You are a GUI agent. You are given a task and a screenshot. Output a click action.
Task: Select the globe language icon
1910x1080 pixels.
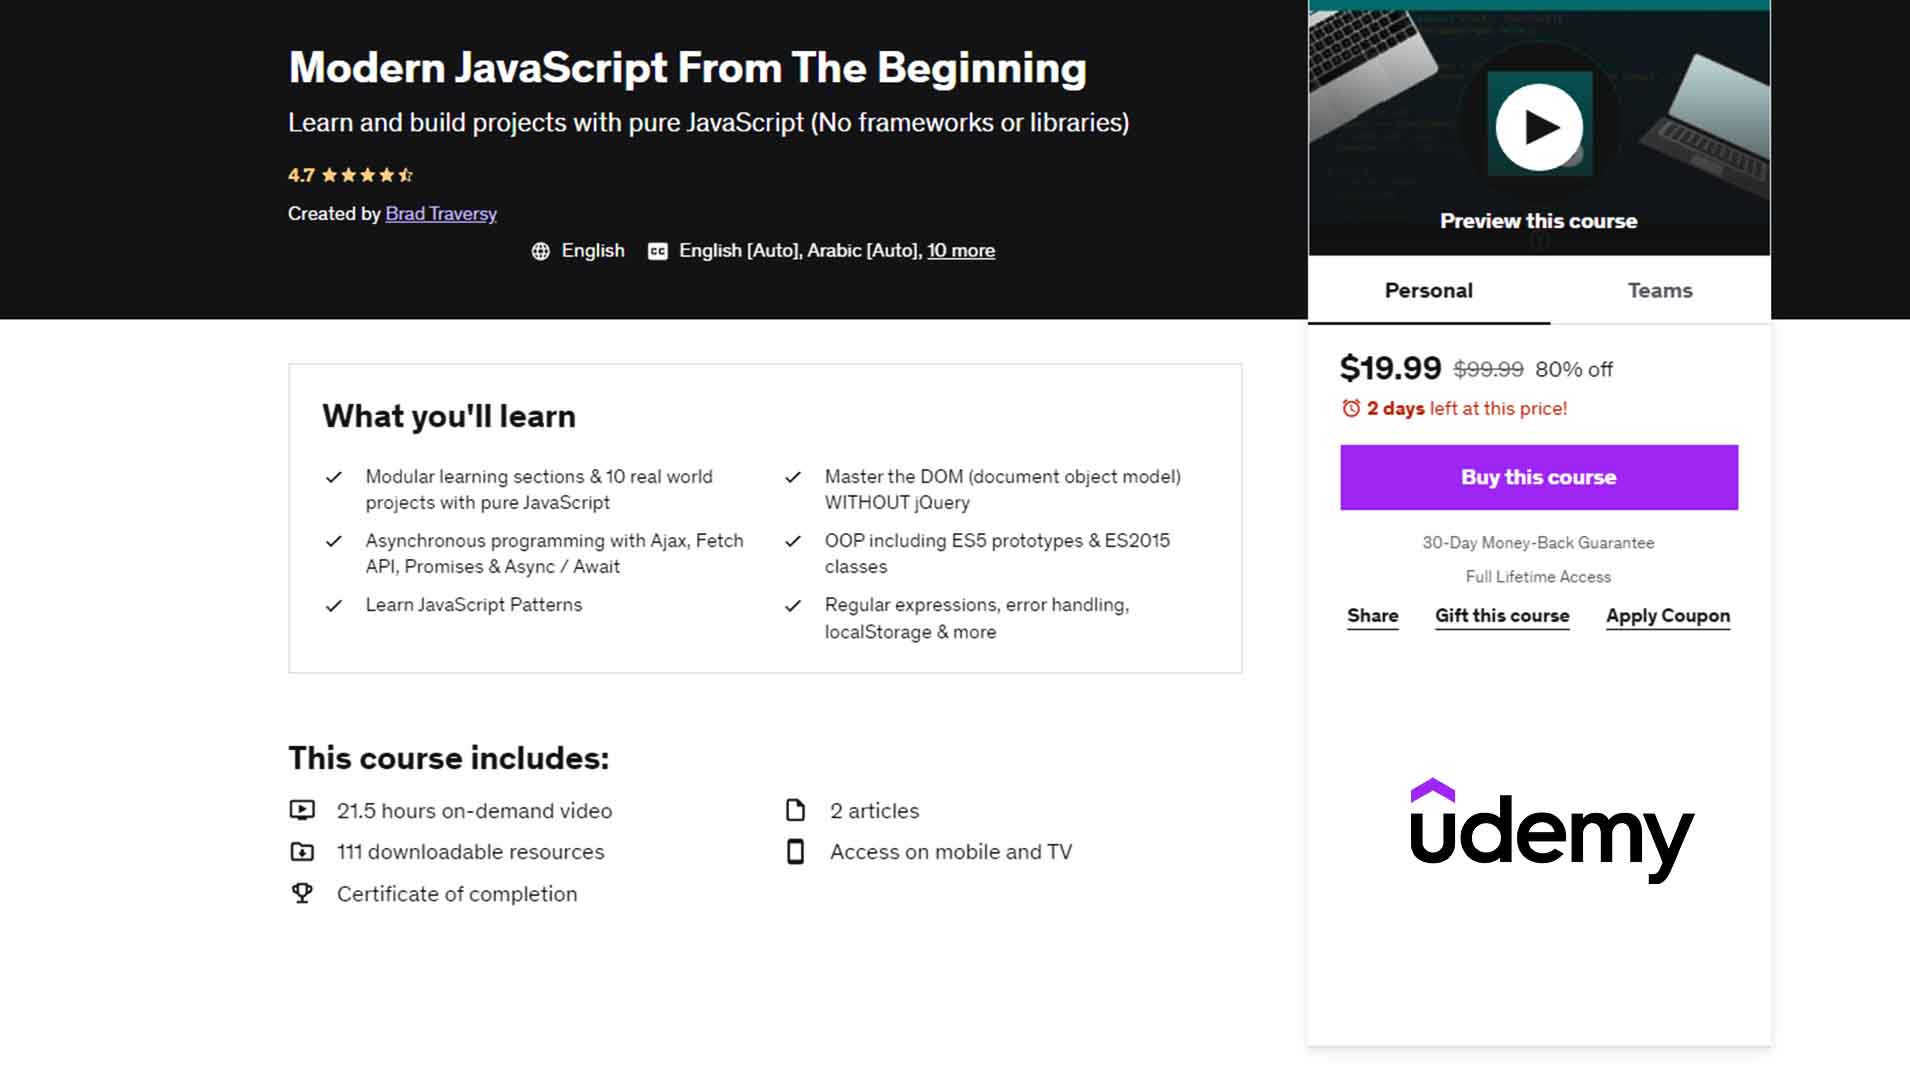(540, 250)
